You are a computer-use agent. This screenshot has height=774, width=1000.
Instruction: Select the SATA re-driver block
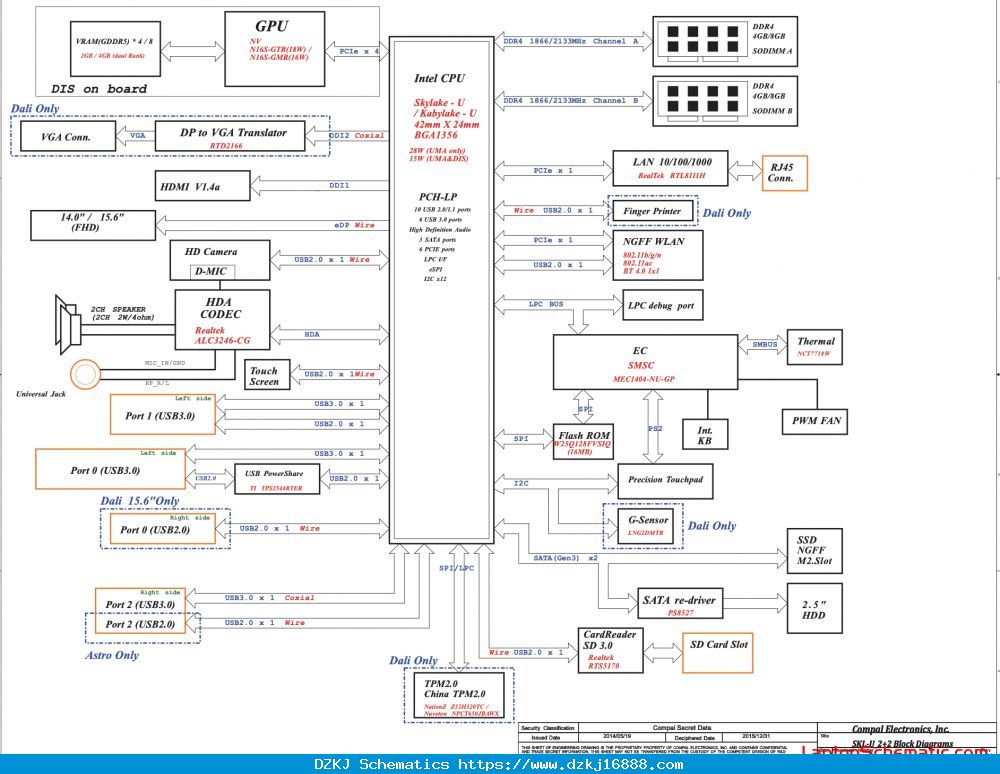pyautogui.click(x=680, y=603)
